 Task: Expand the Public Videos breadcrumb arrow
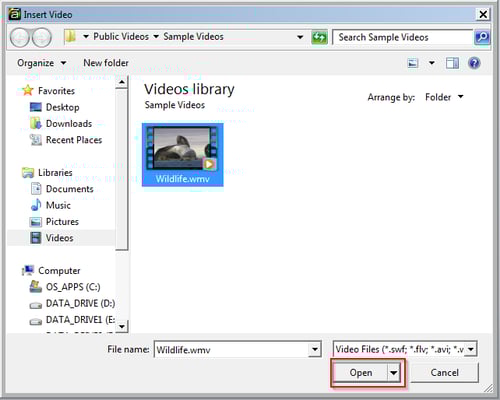click(x=156, y=36)
